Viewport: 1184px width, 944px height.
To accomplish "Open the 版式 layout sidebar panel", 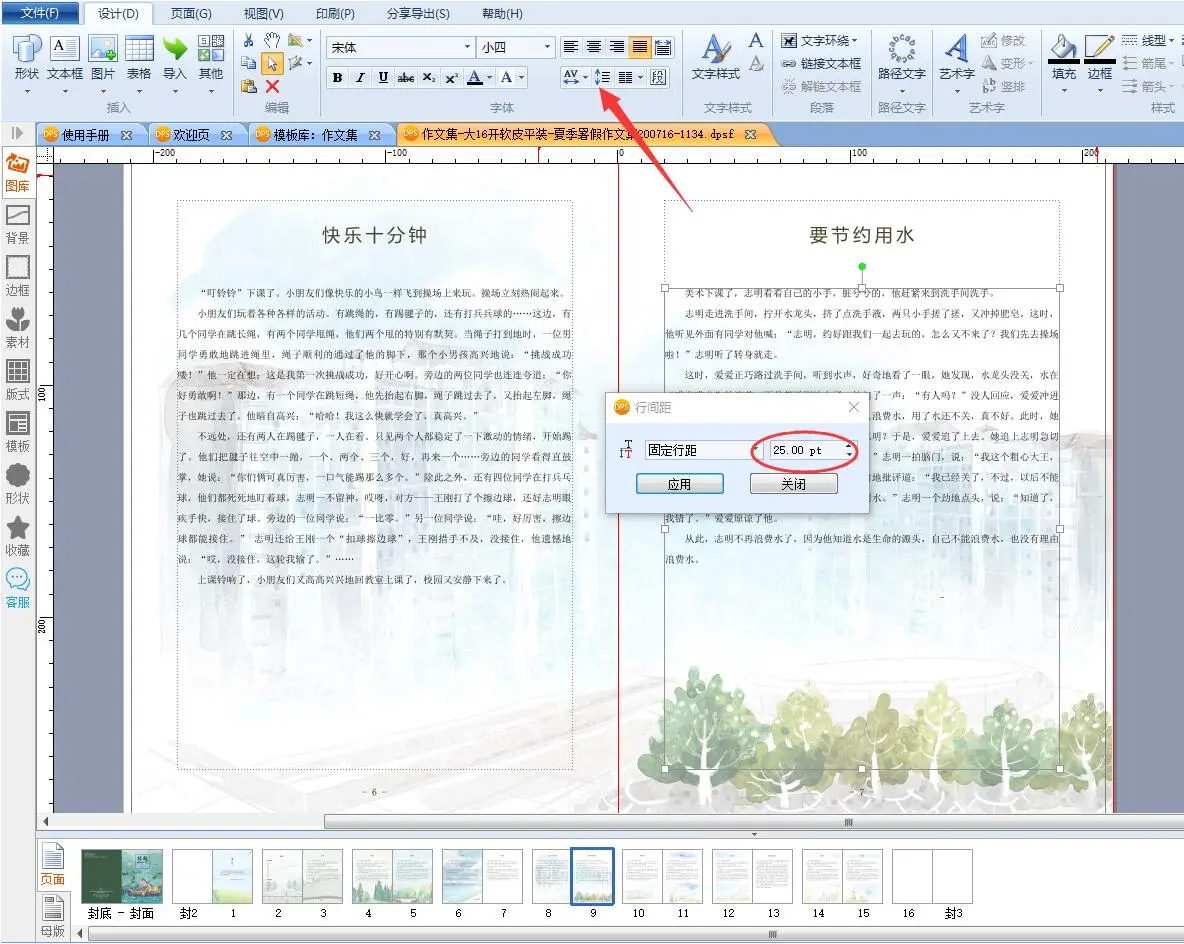I will point(17,381).
